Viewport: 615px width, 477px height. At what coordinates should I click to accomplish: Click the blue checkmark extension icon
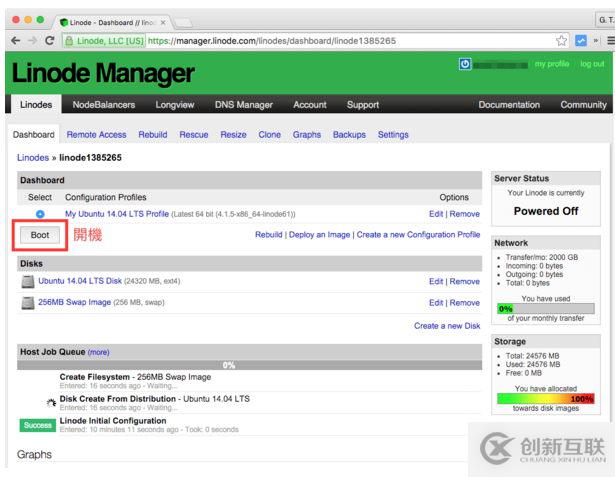pos(580,40)
